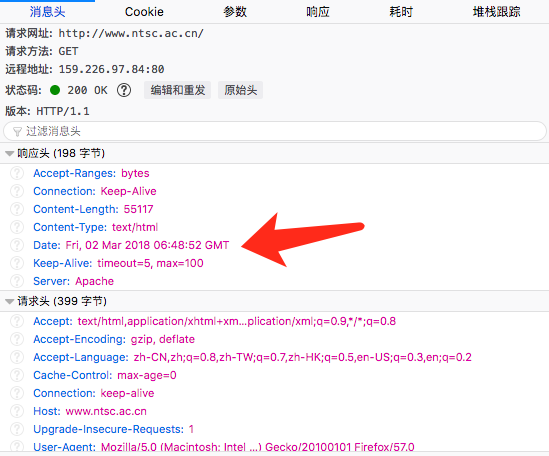The image size is (549, 456).
Task: Open help icon for Accept-Encoding header
Action: tap(17, 339)
